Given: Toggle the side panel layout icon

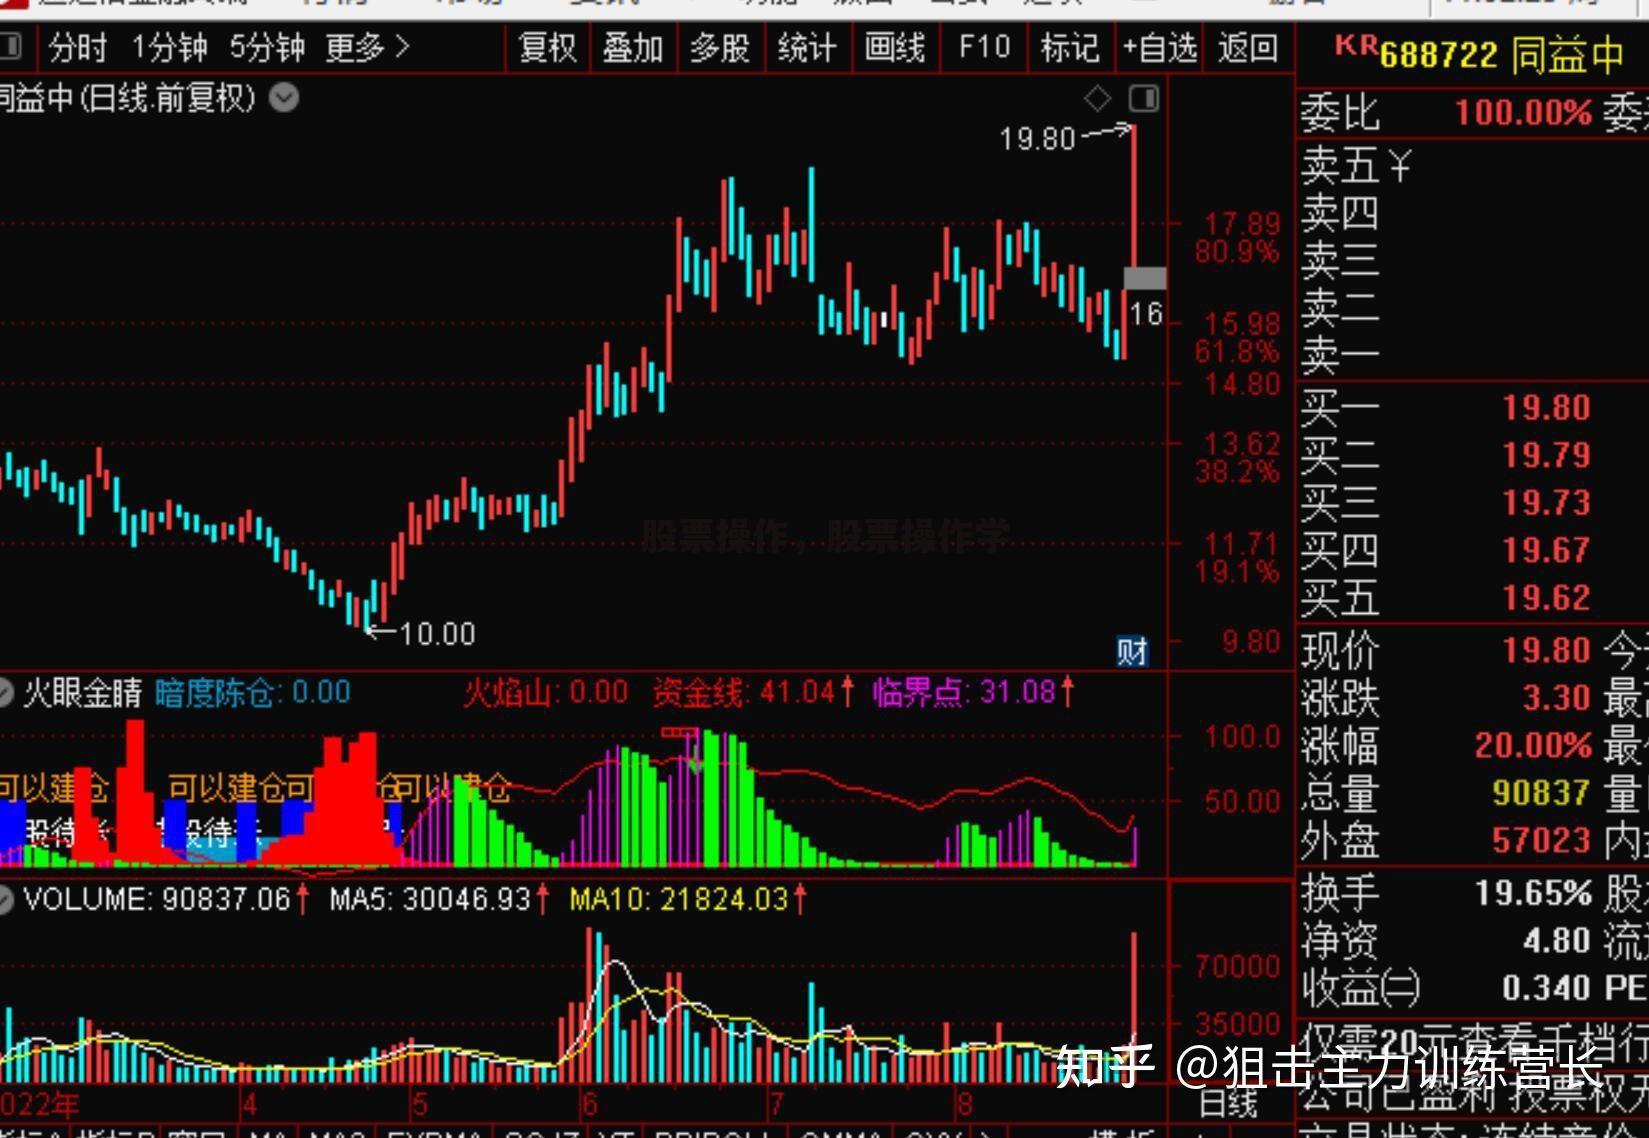Looking at the screenshot, I should click(1144, 98).
